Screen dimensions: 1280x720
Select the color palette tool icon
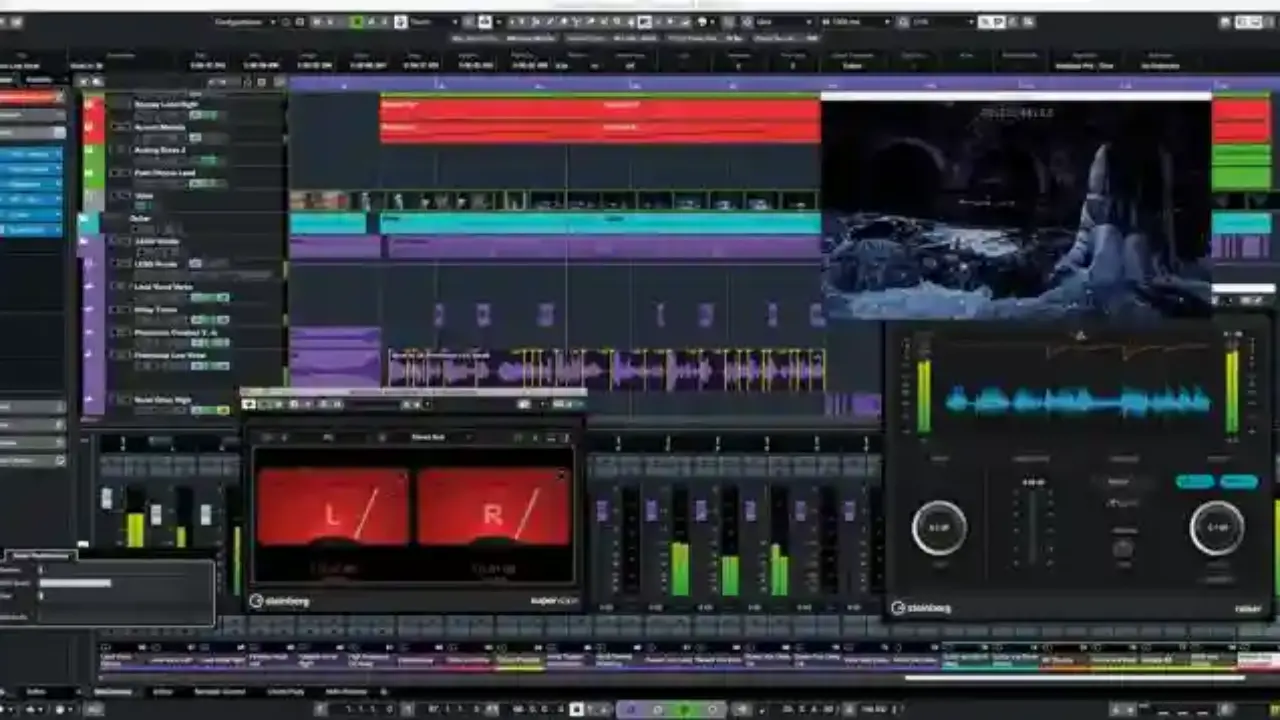(x=702, y=21)
